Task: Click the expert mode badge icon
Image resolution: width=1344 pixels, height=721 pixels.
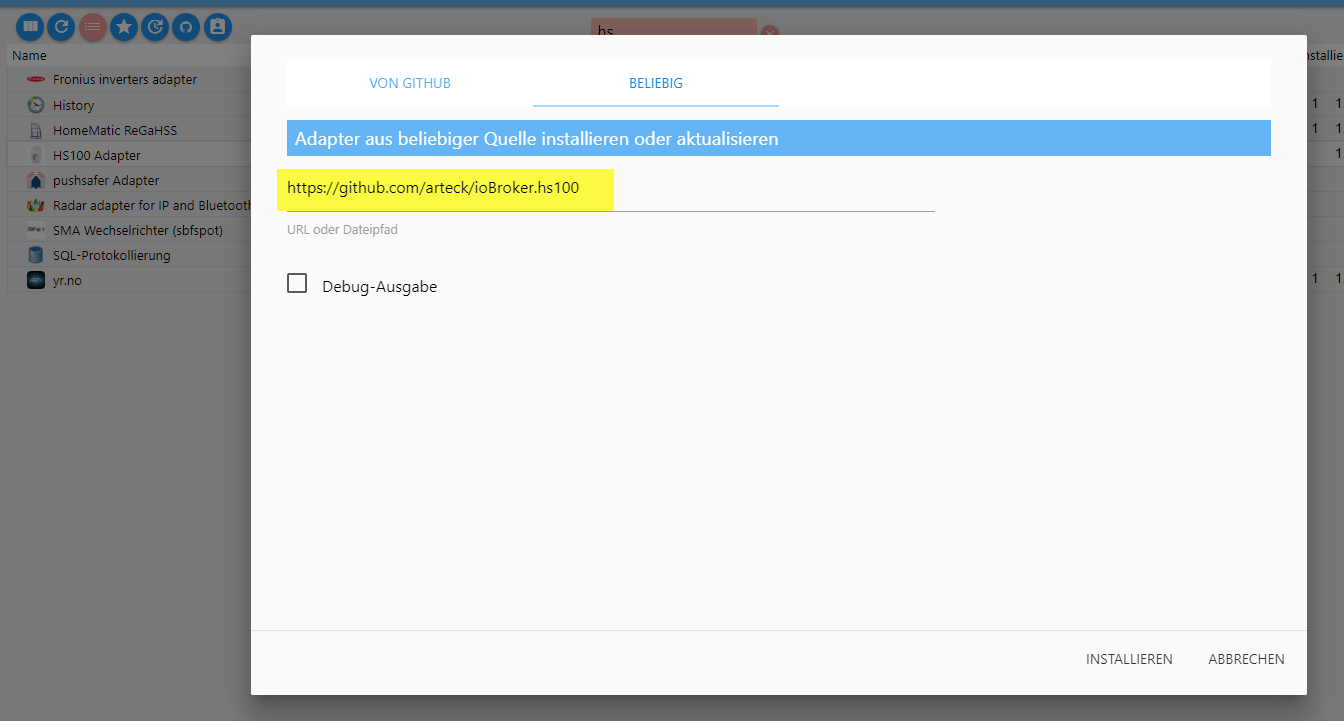Action: coord(218,27)
